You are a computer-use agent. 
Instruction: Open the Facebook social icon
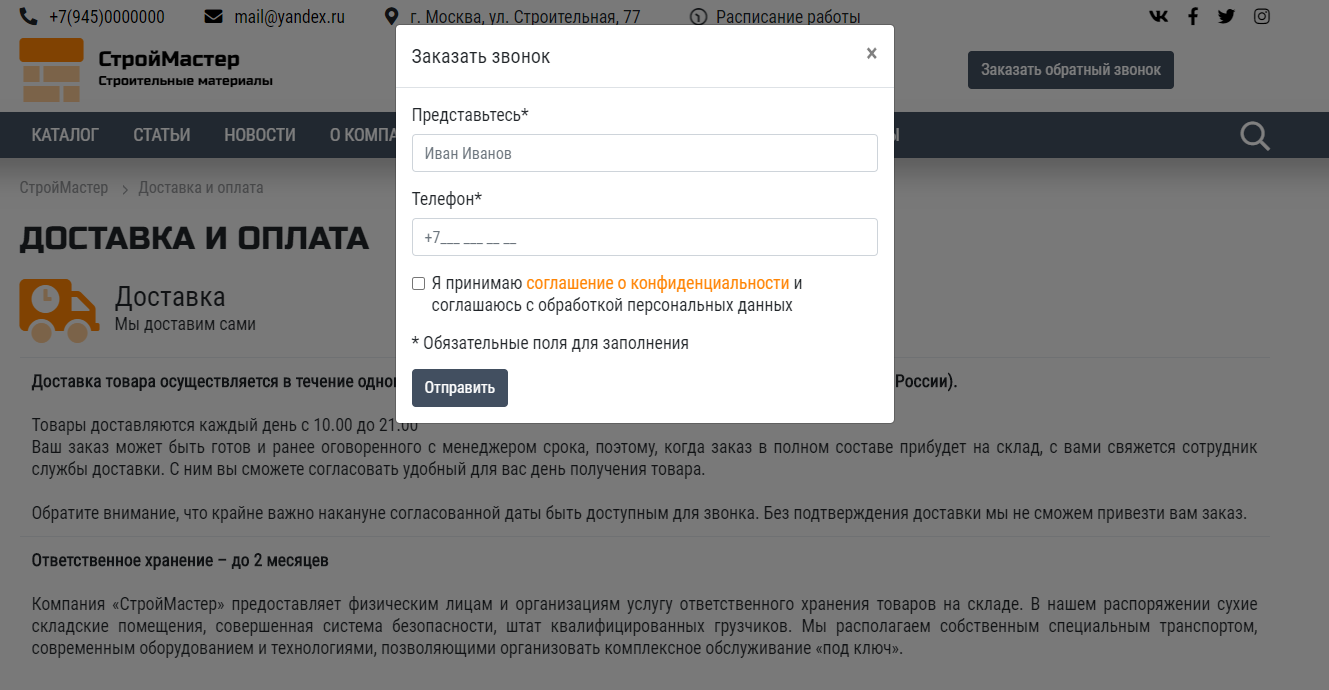tap(1193, 16)
